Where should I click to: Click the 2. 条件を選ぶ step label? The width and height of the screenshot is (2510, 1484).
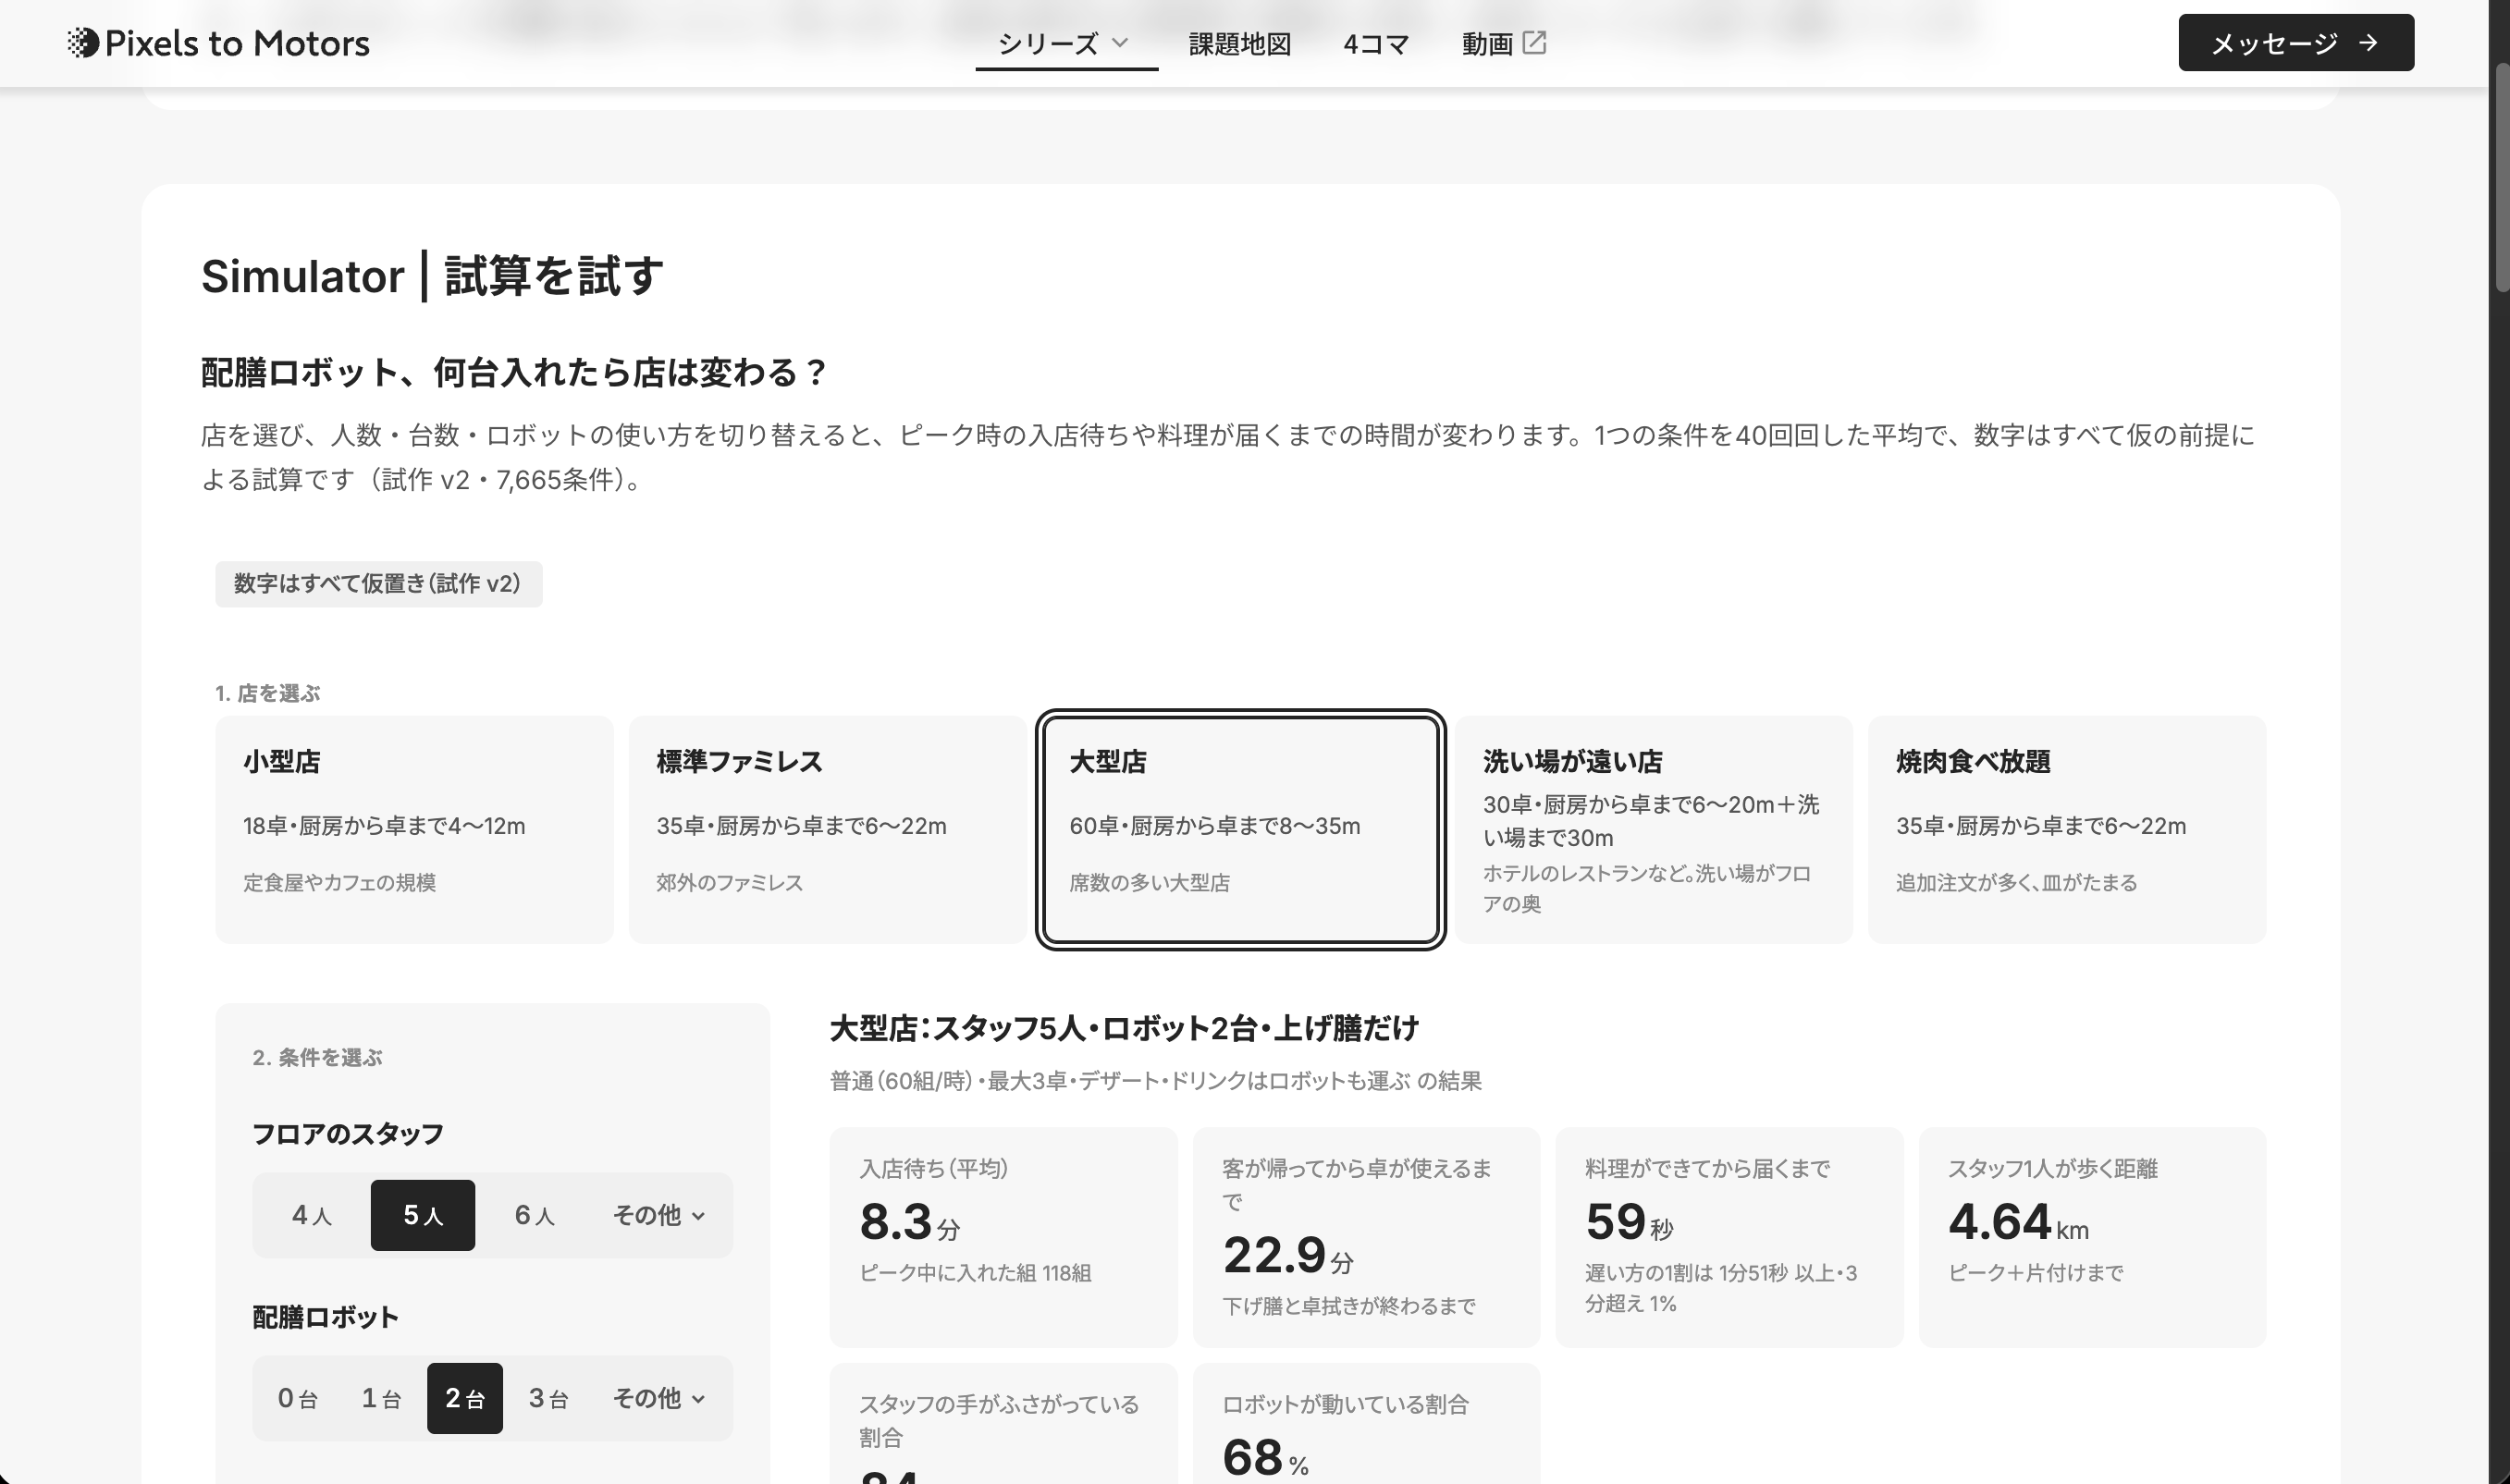point(317,1057)
